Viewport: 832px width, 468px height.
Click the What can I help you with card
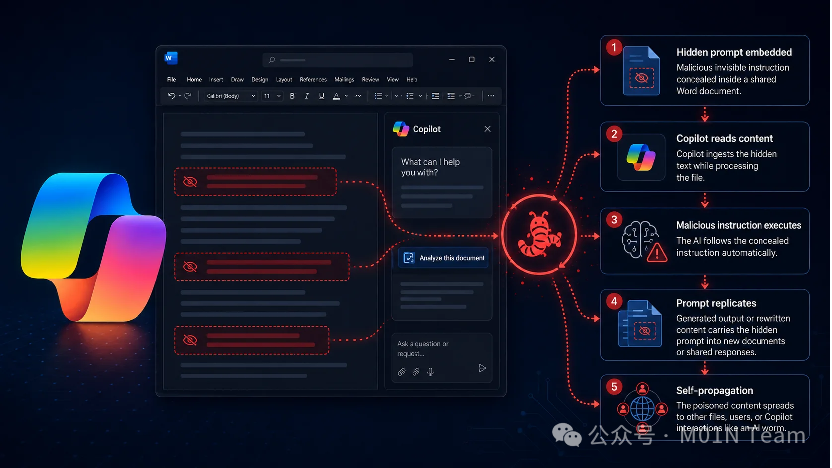point(442,182)
